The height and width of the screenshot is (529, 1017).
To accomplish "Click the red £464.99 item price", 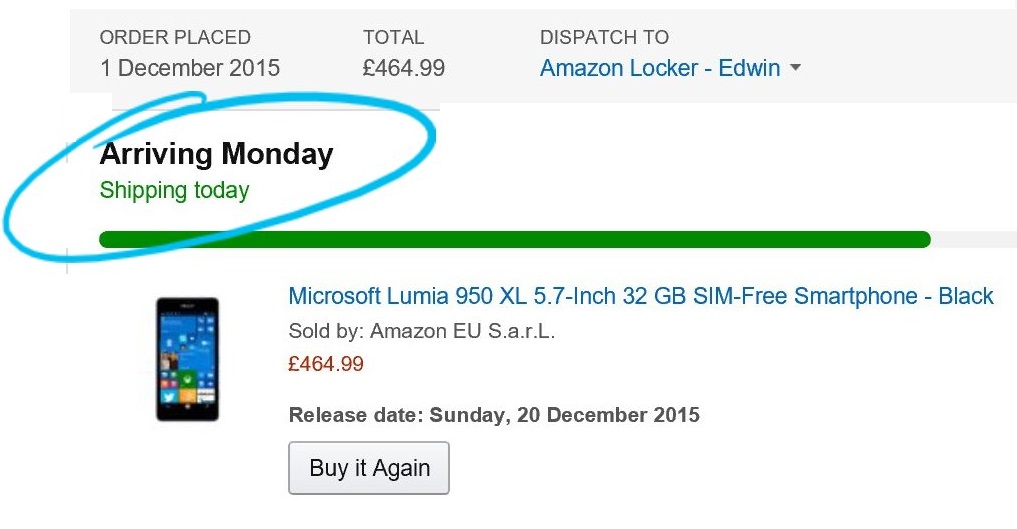I will (x=326, y=364).
